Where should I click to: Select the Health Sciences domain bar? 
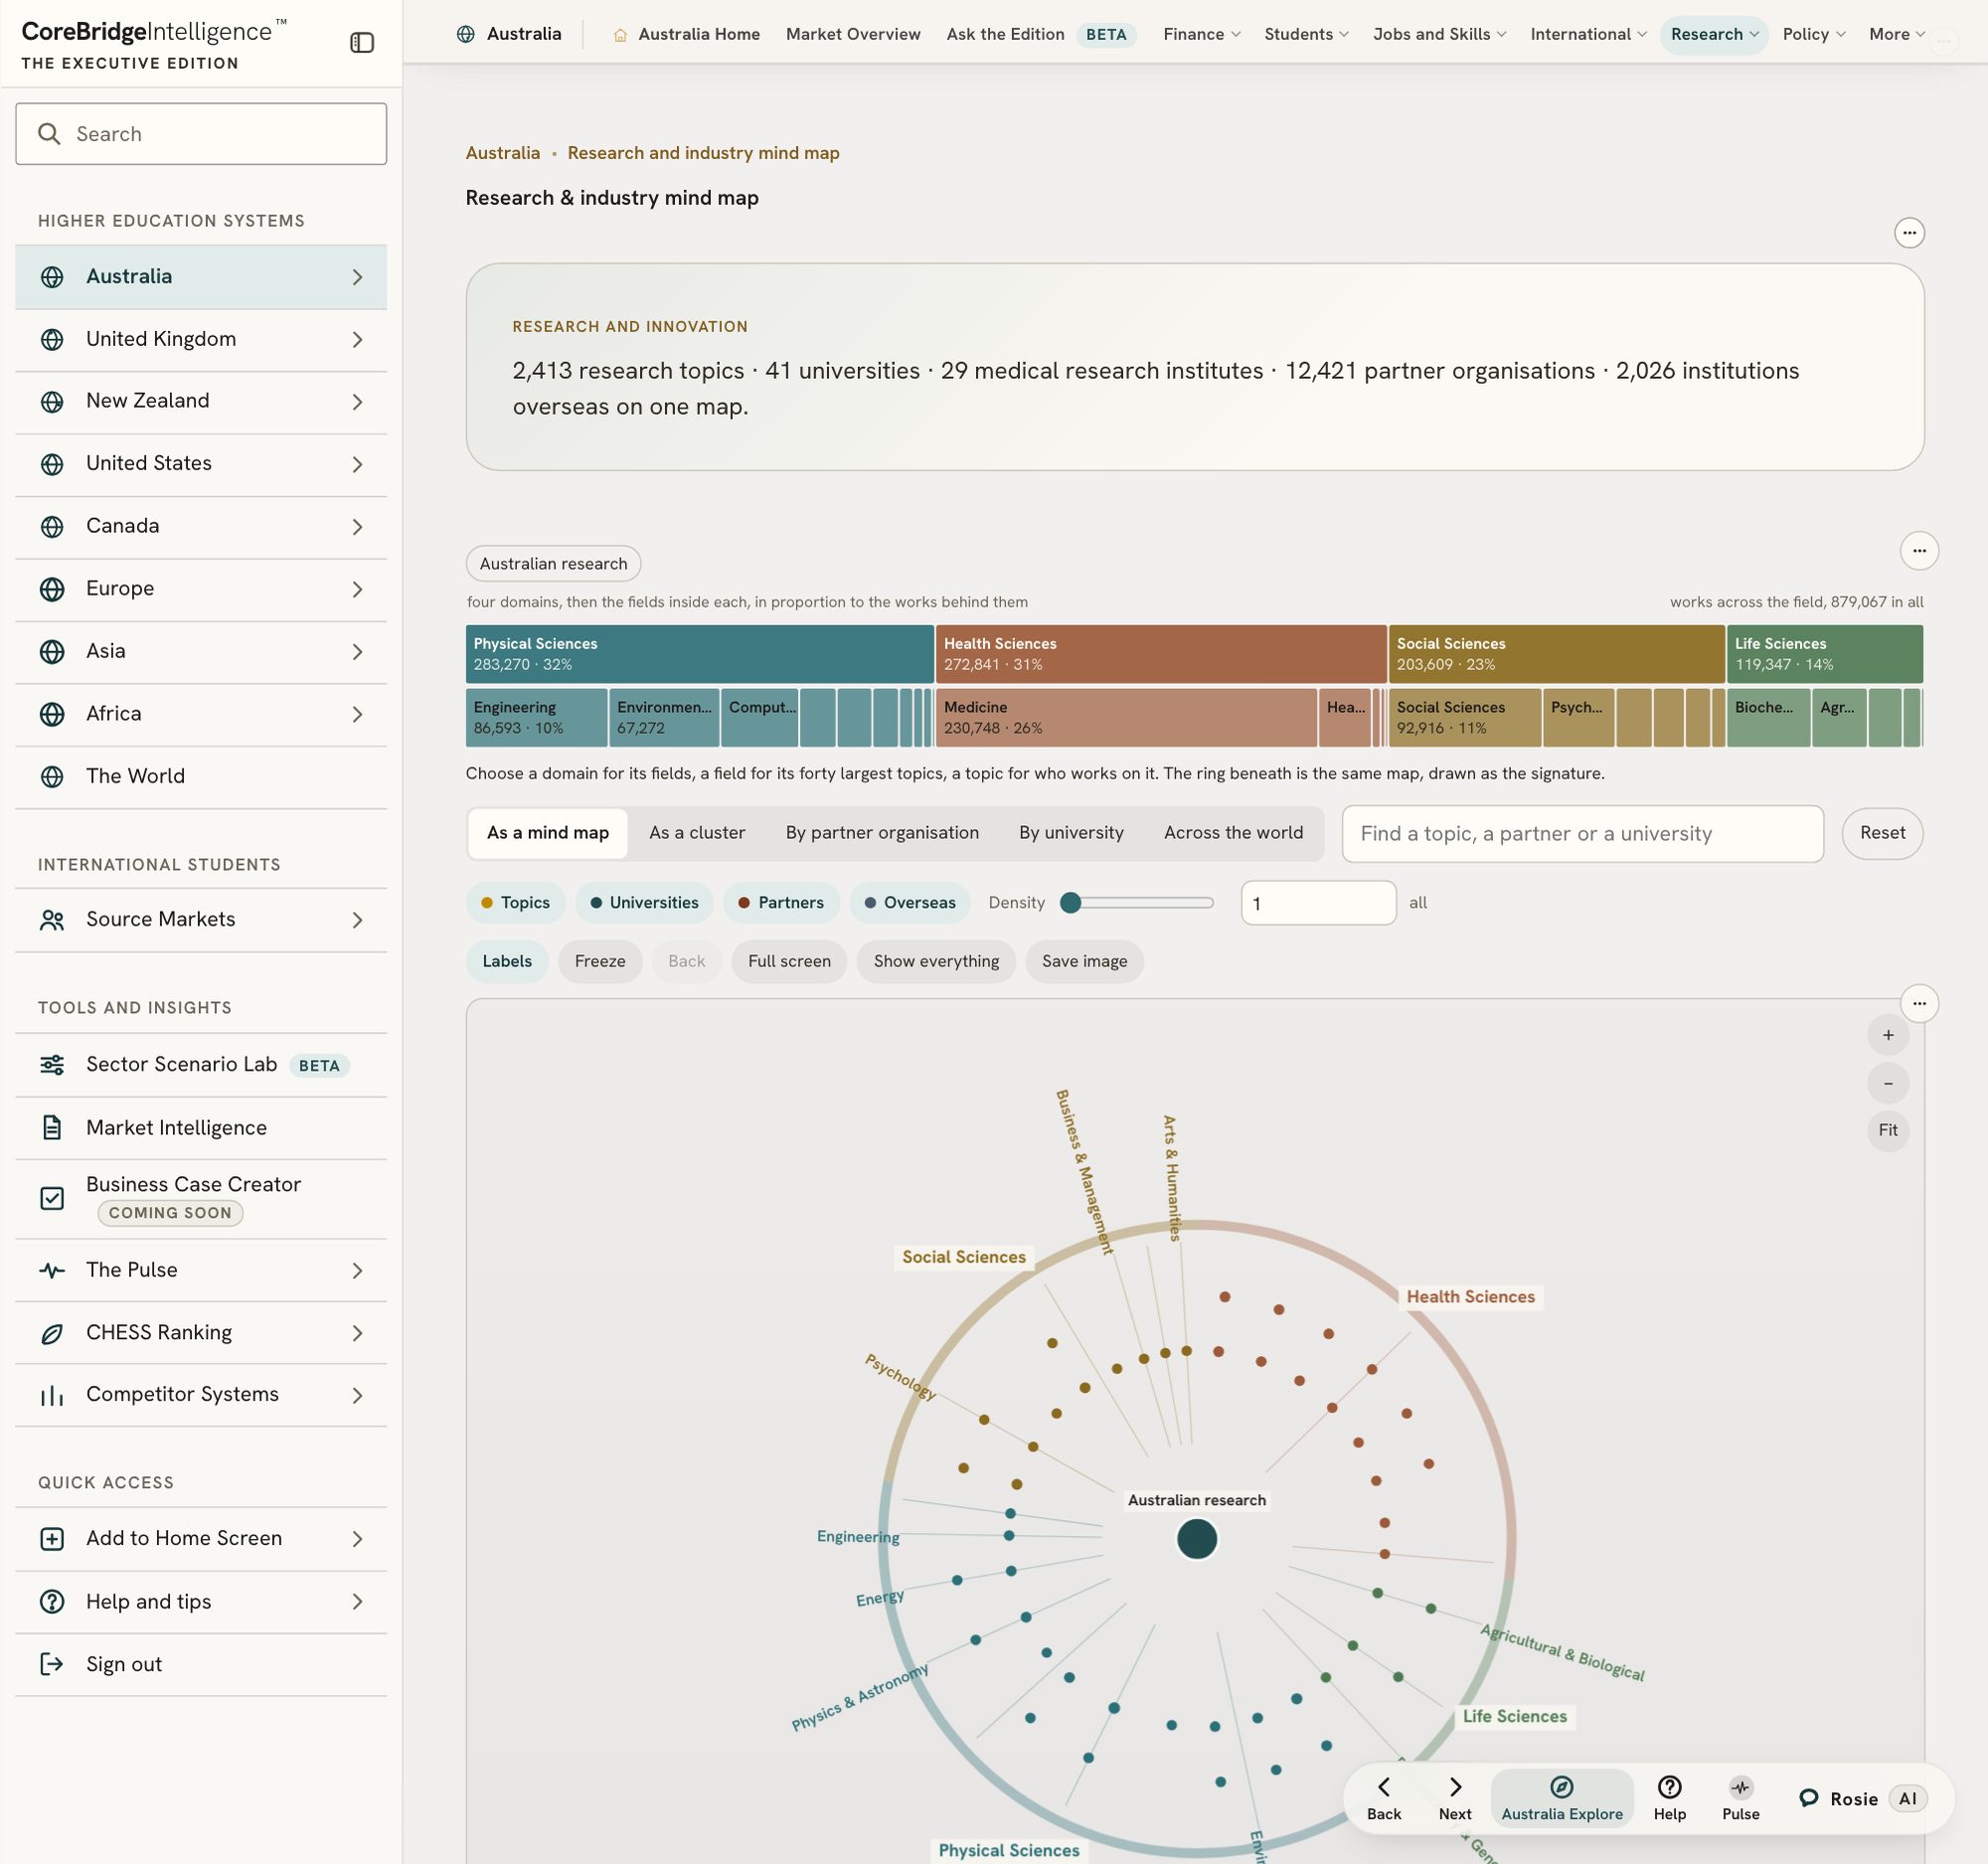coord(1161,654)
